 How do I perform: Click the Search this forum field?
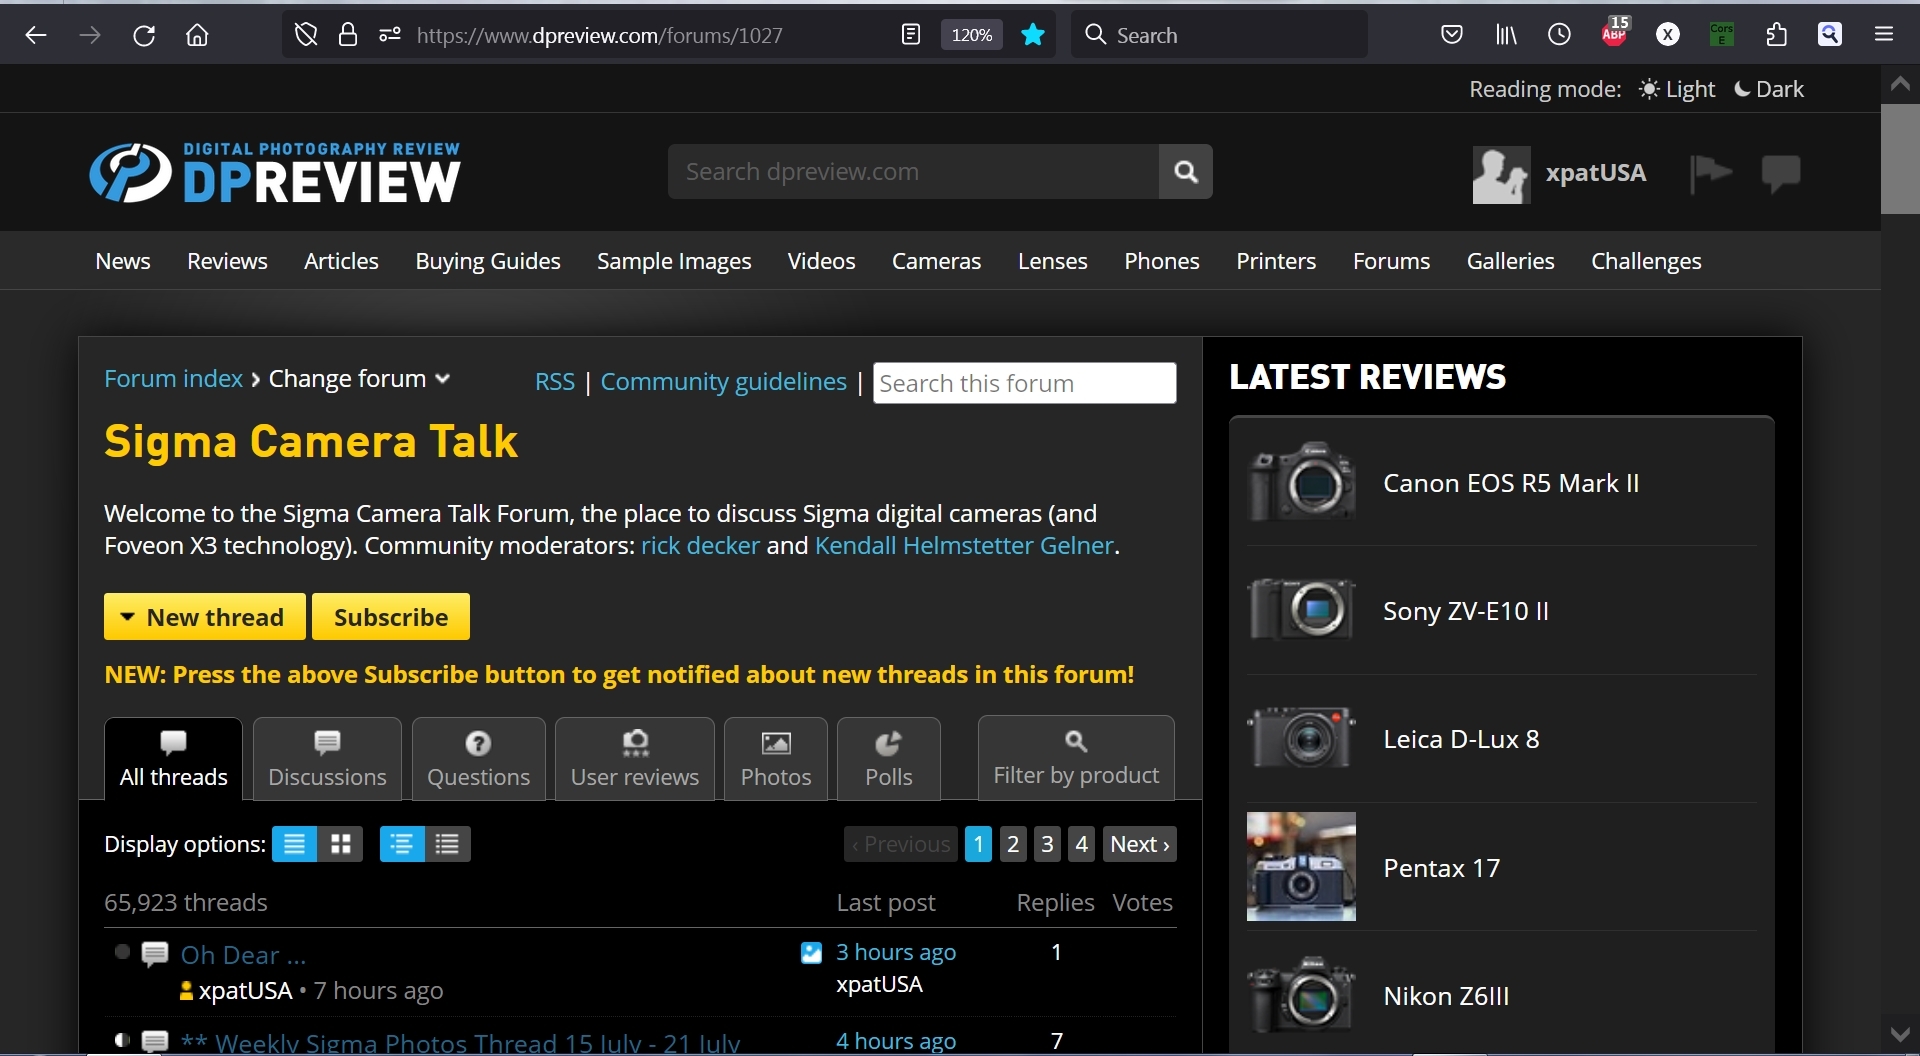(x=1023, y=383)
